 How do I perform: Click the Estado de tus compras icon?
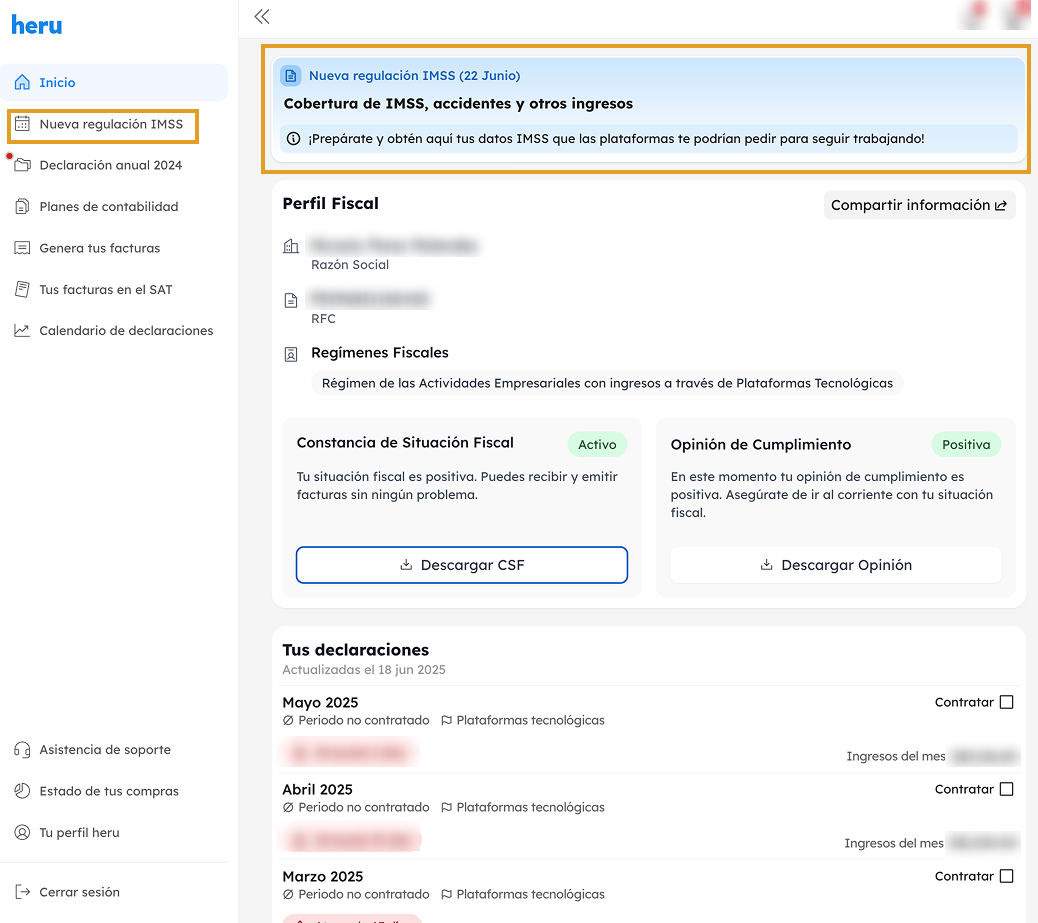pyautogui.click(x=23, y=791)
